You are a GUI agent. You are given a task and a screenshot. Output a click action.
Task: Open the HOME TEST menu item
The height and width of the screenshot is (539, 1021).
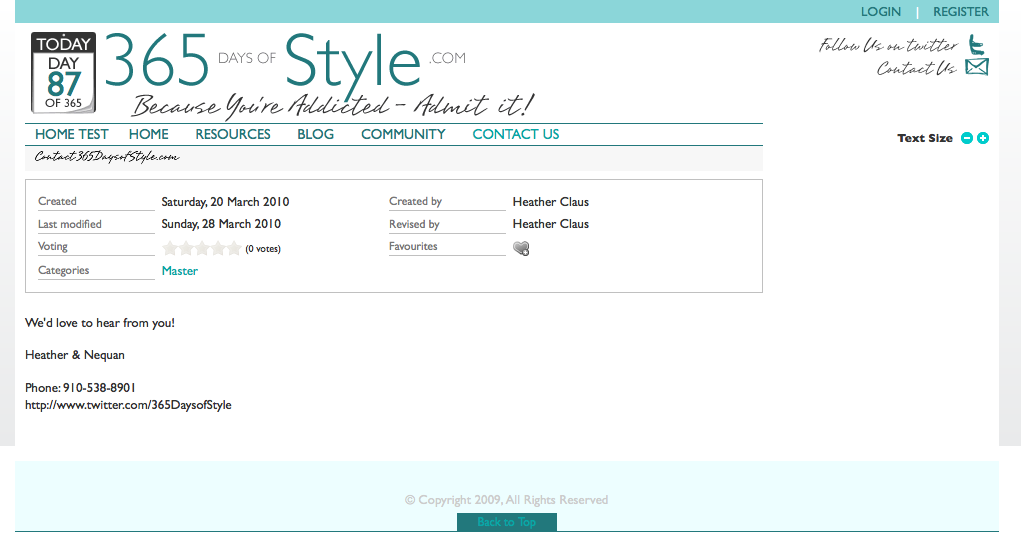pos(72,134)
